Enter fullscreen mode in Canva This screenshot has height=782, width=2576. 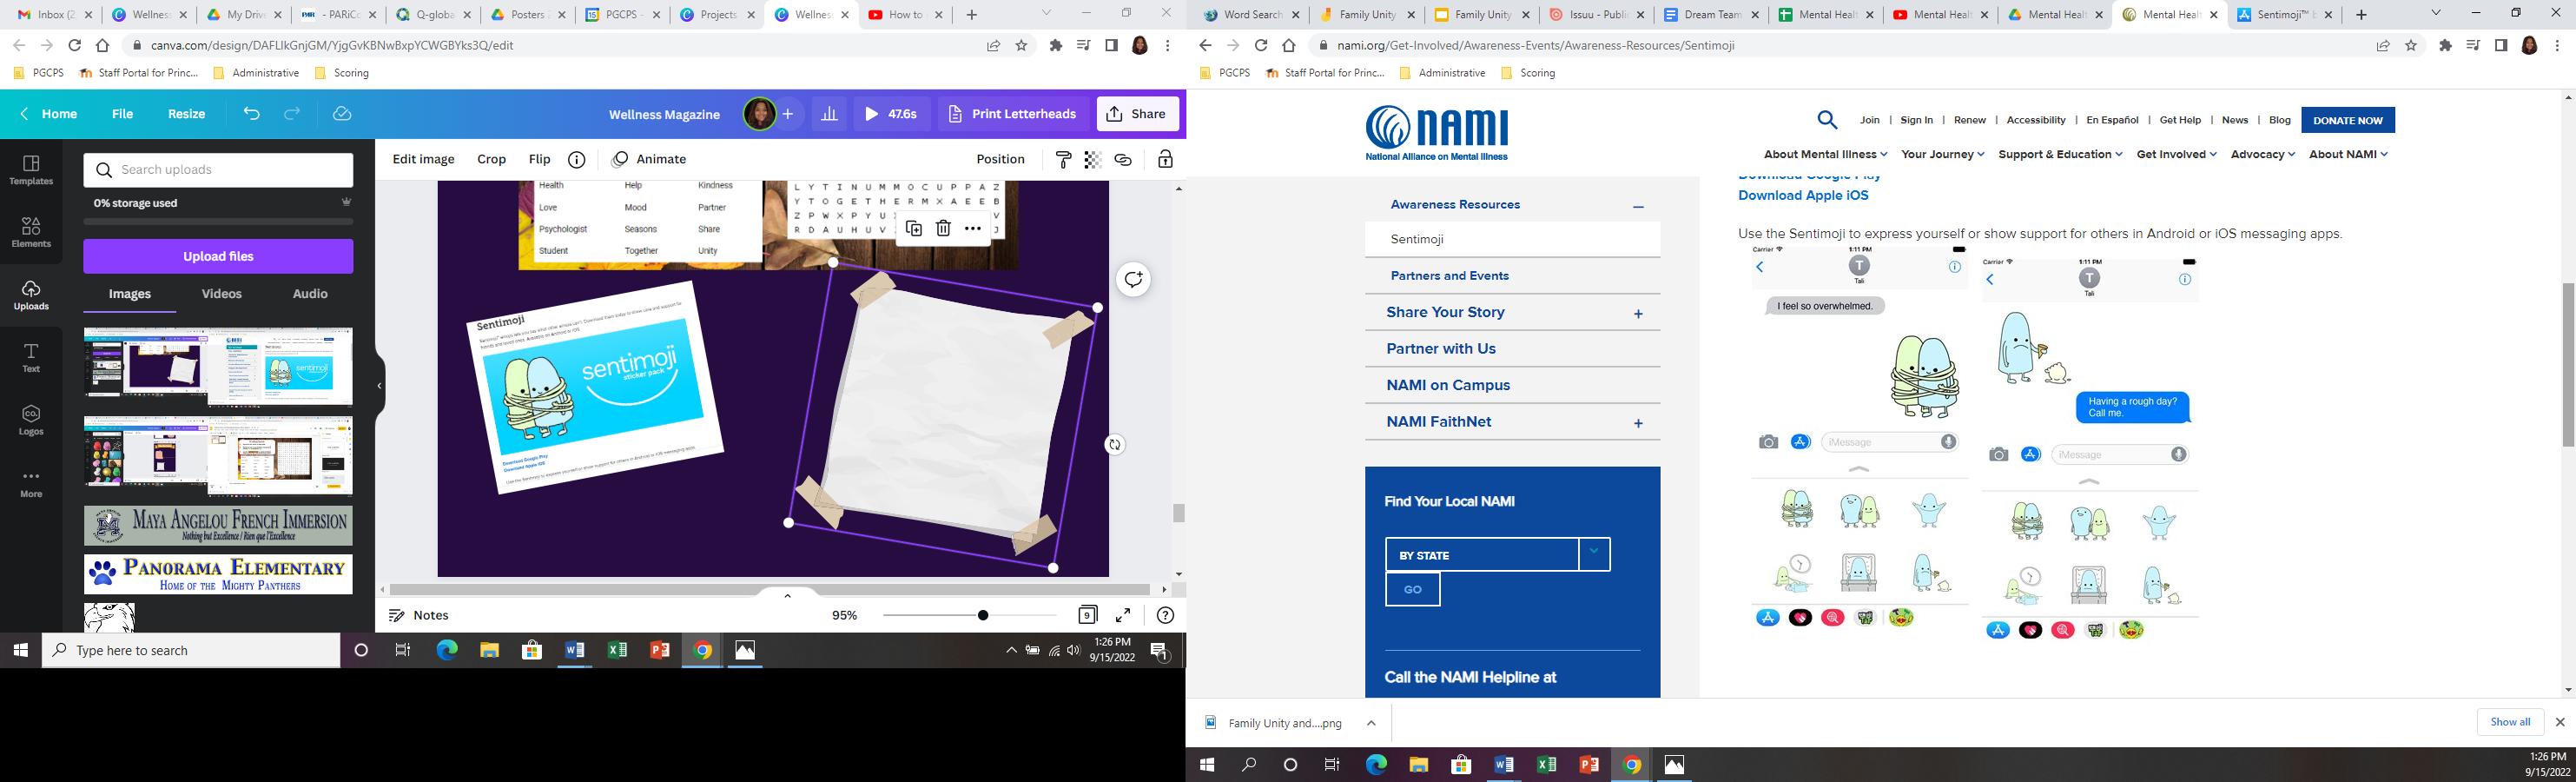pyautogui.click(x=1124, y=615)
